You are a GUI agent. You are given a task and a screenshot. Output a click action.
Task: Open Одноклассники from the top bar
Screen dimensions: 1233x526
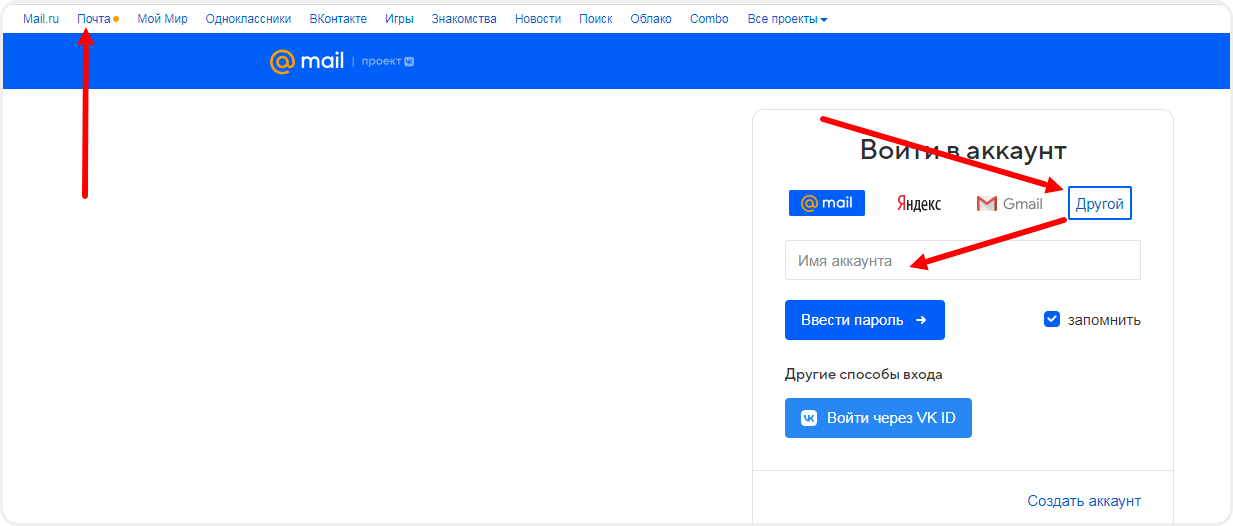pos(248,19)
